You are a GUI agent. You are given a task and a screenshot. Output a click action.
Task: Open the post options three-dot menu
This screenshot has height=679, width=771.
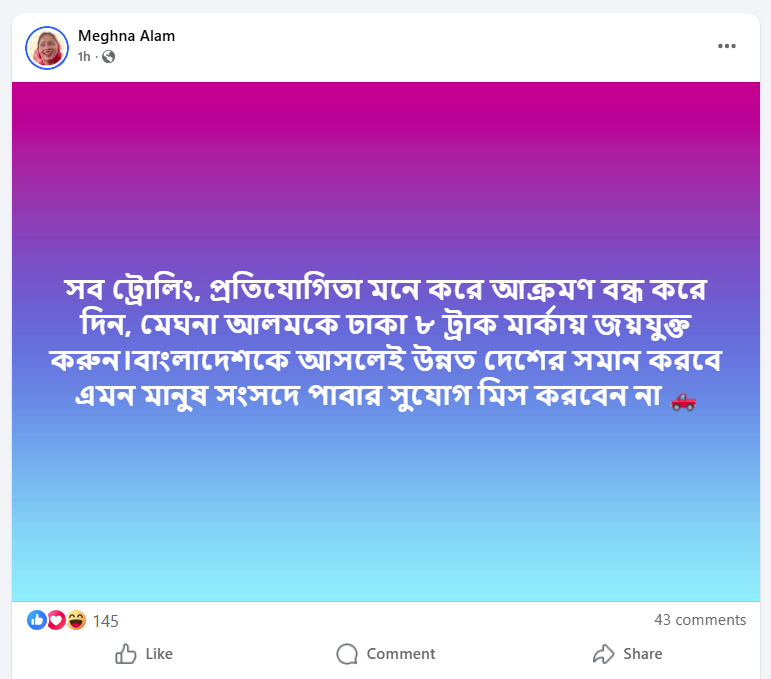point(727,46)
